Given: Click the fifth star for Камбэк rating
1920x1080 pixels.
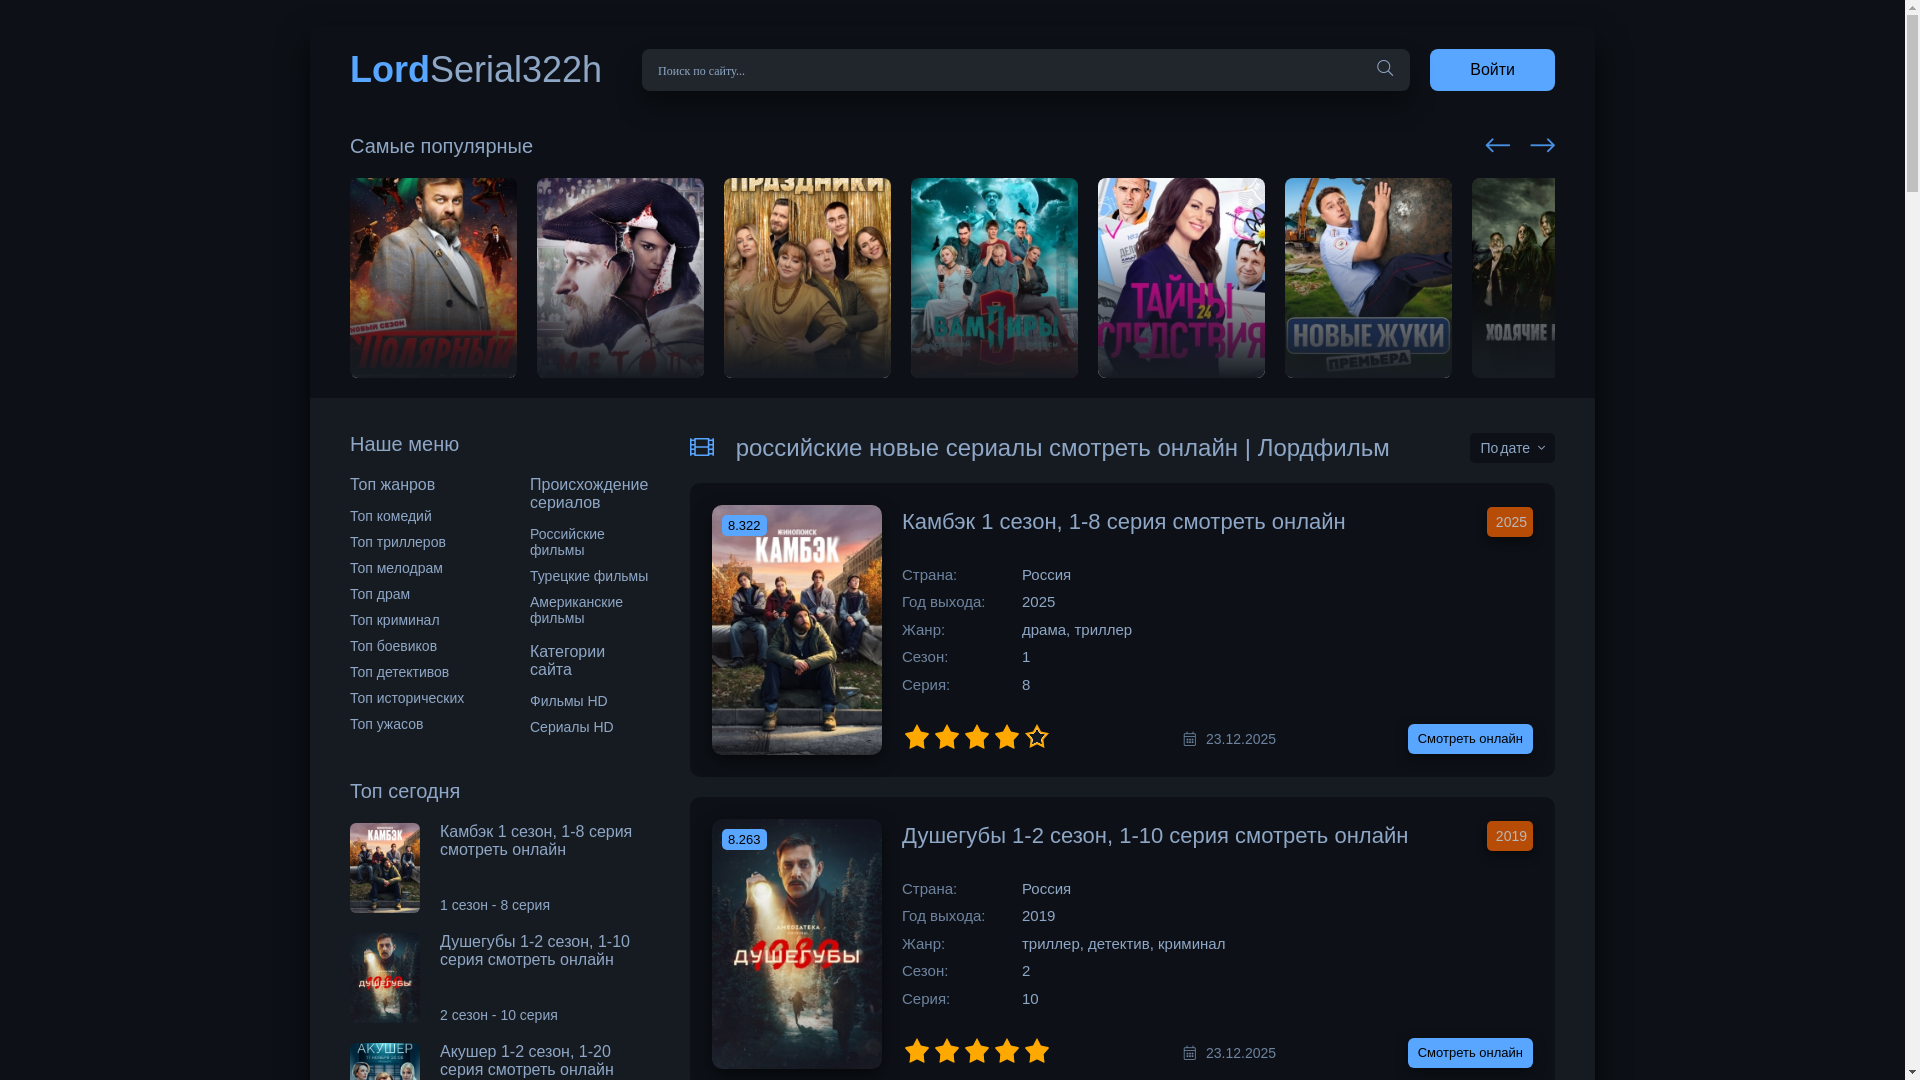Looking at the screenshot, I should point(1037,737).
